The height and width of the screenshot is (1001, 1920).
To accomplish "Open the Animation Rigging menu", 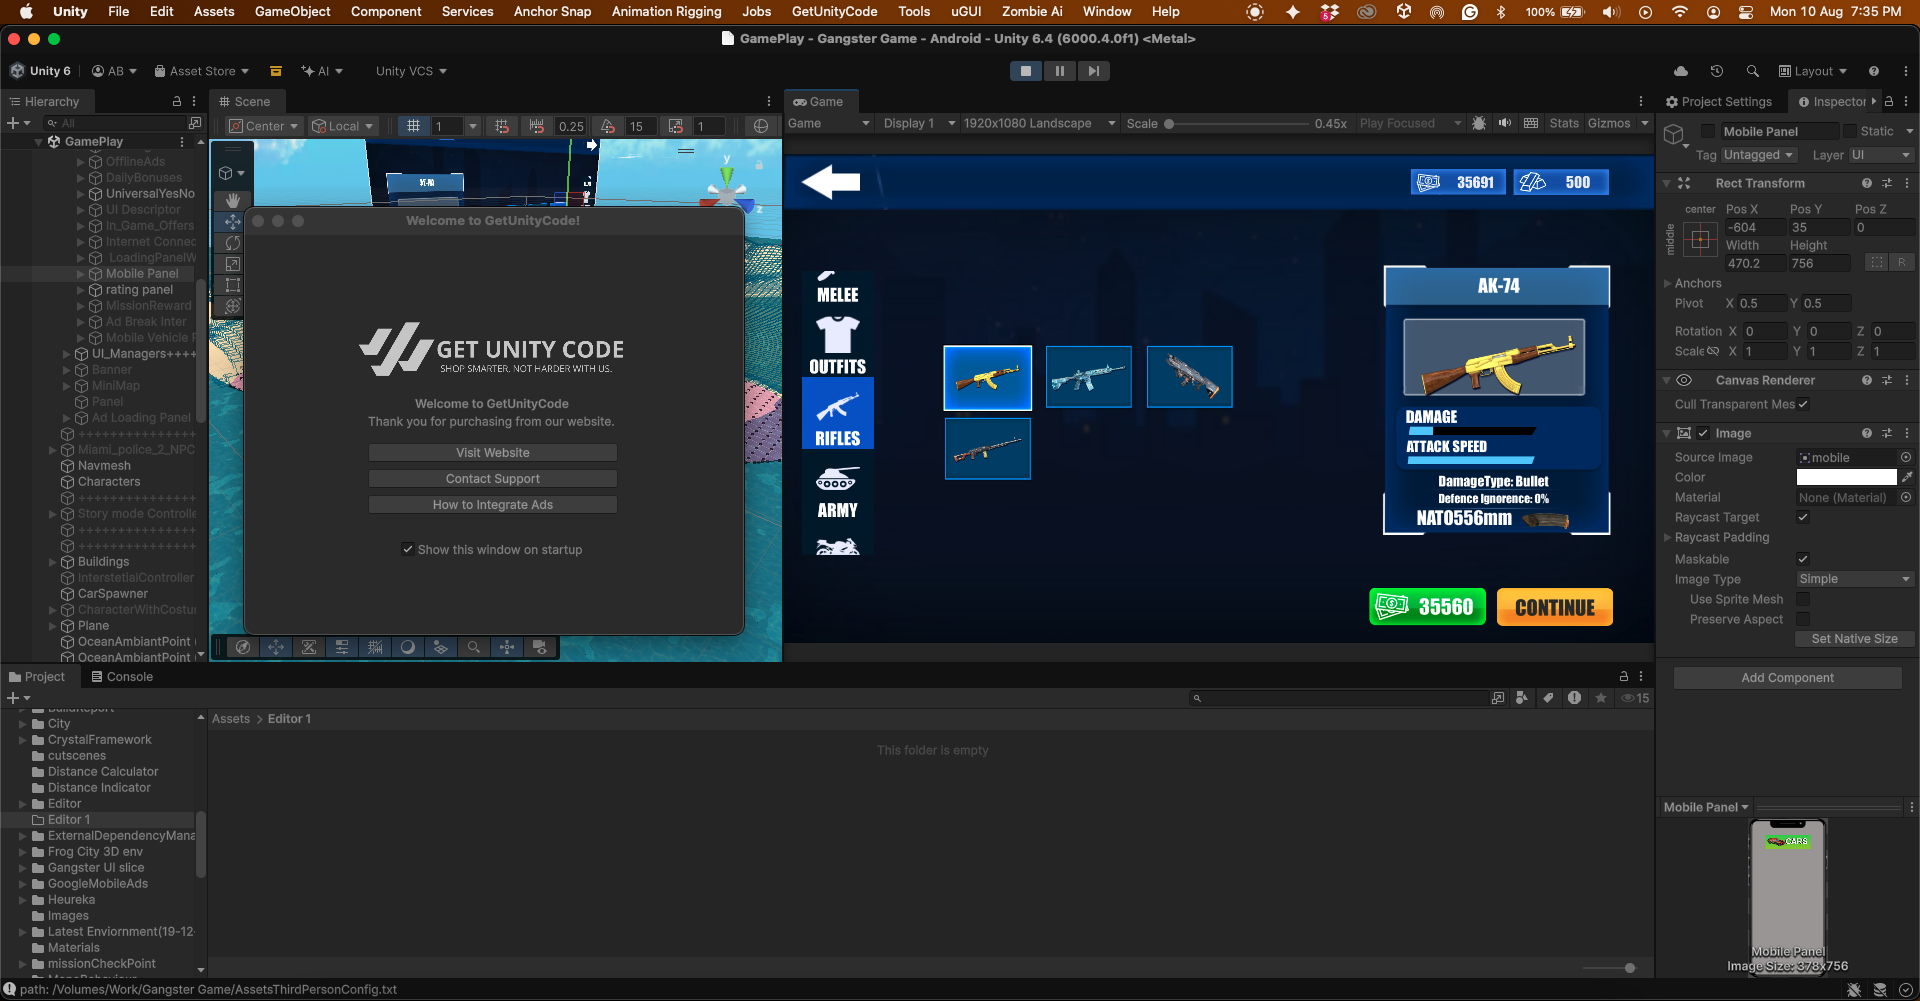I will pyautogui.click(x=666, y=11).
